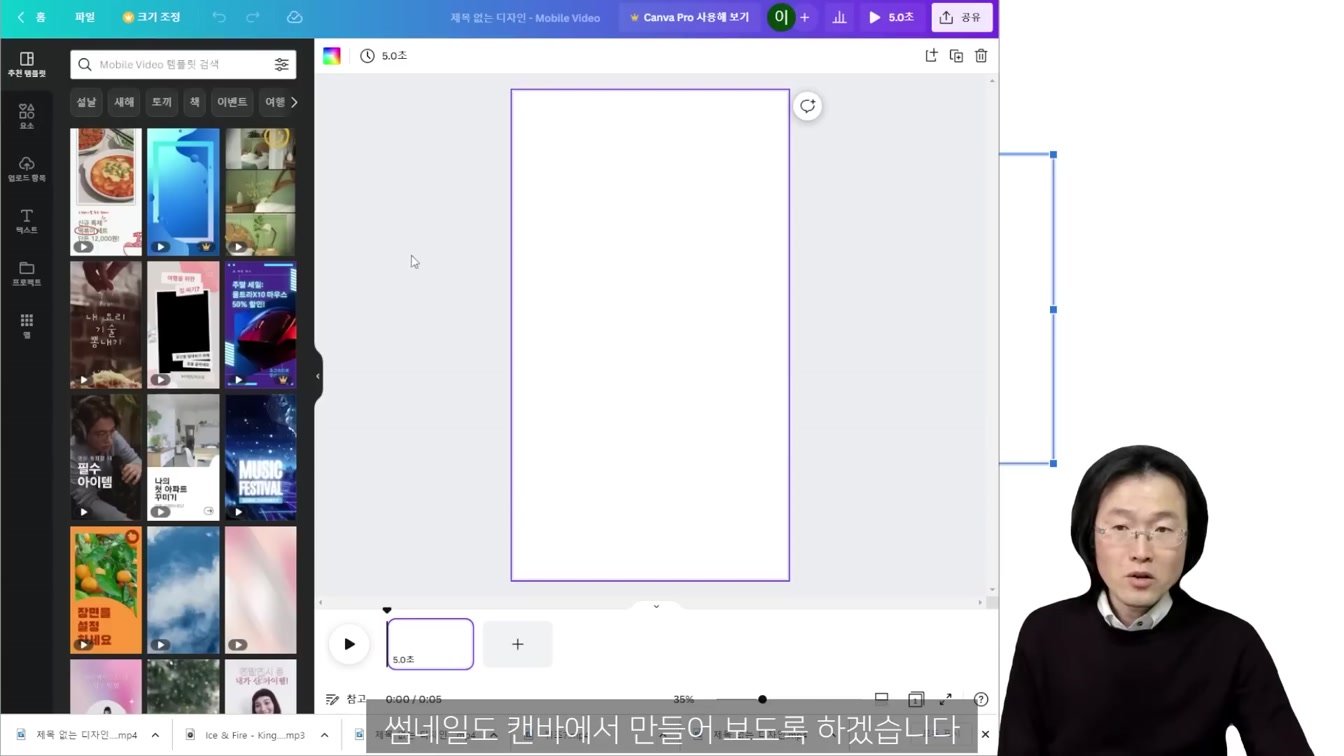
Task: Click the undo arrow in the top bar
Action: 219,17
